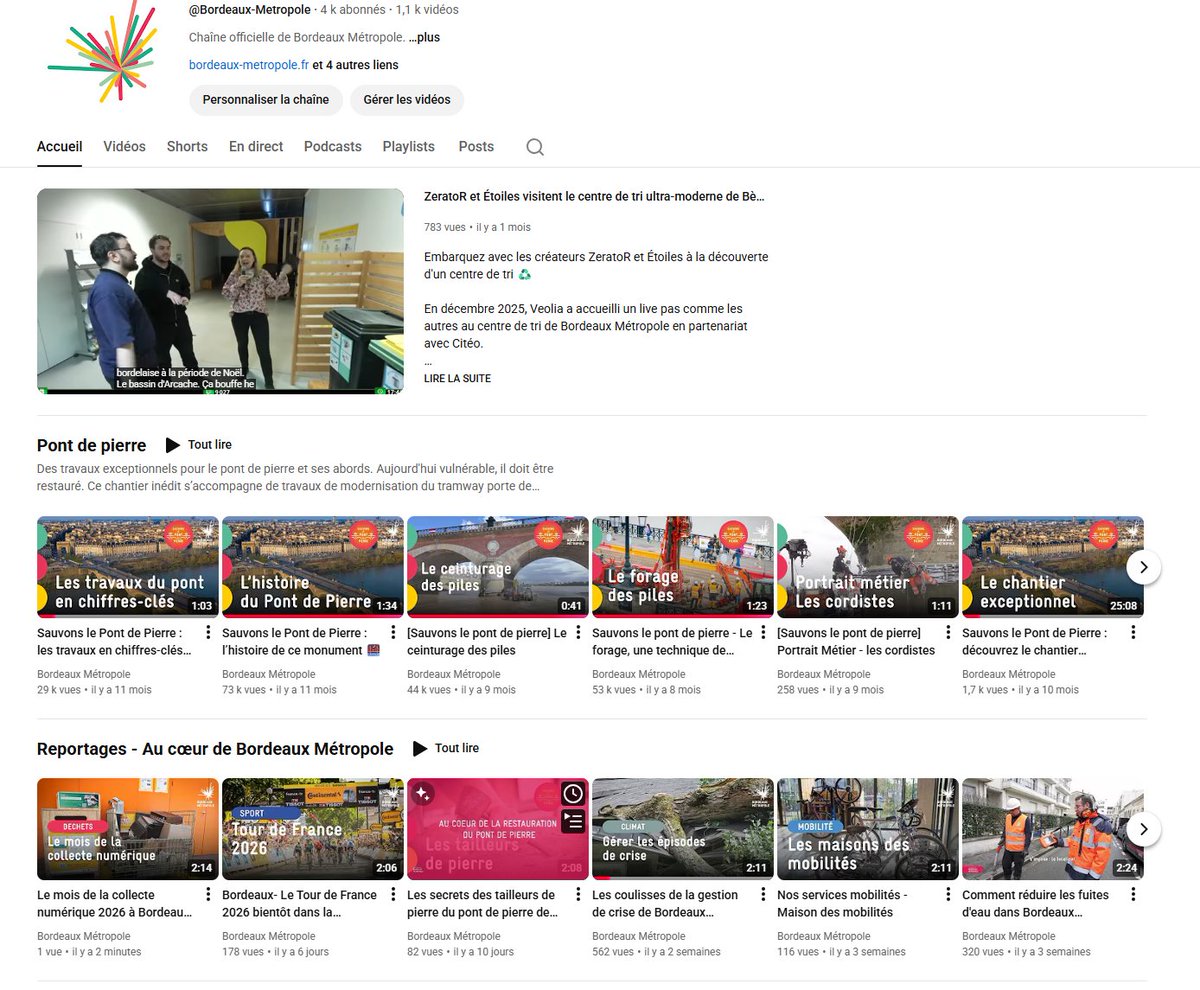Screen dimensions: 1200x990
Task: Open 'Portrait métier Les cordistes' thumbnail
Action: [x=868, y=567]
